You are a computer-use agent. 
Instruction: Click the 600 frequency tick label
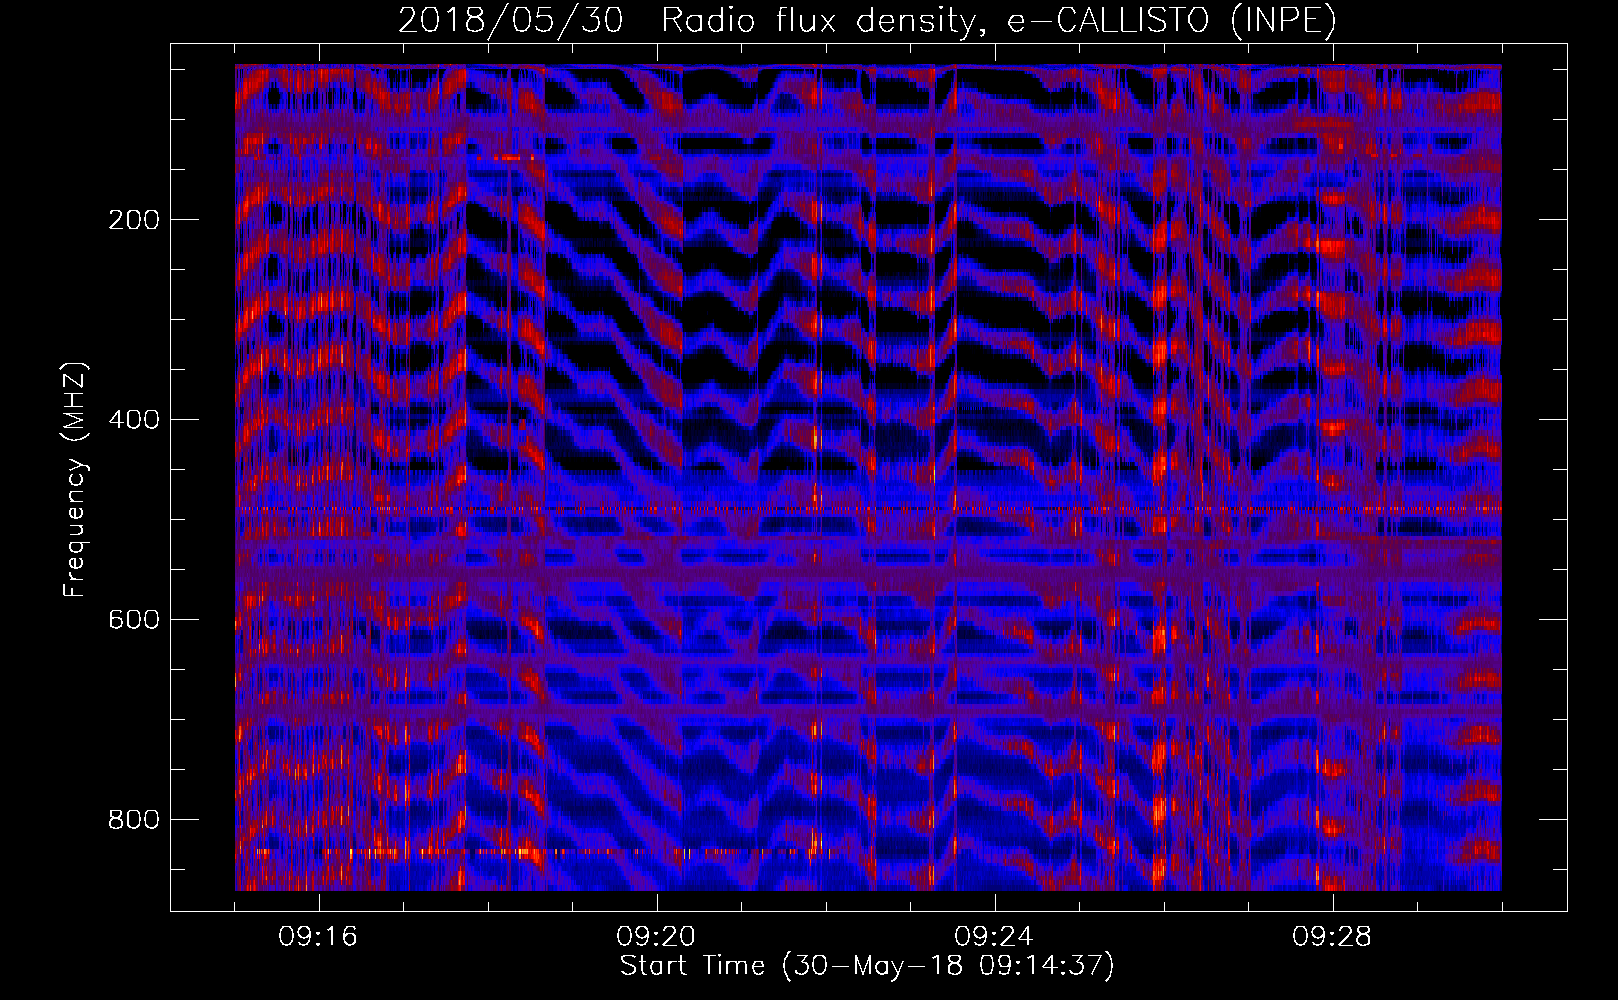(x=134, y=620)
